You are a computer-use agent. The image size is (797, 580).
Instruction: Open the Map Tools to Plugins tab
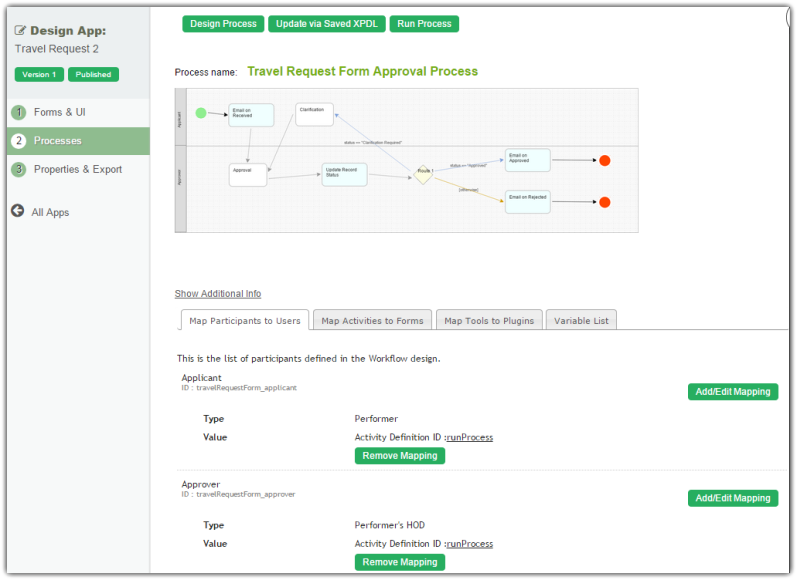pos(489,320)
